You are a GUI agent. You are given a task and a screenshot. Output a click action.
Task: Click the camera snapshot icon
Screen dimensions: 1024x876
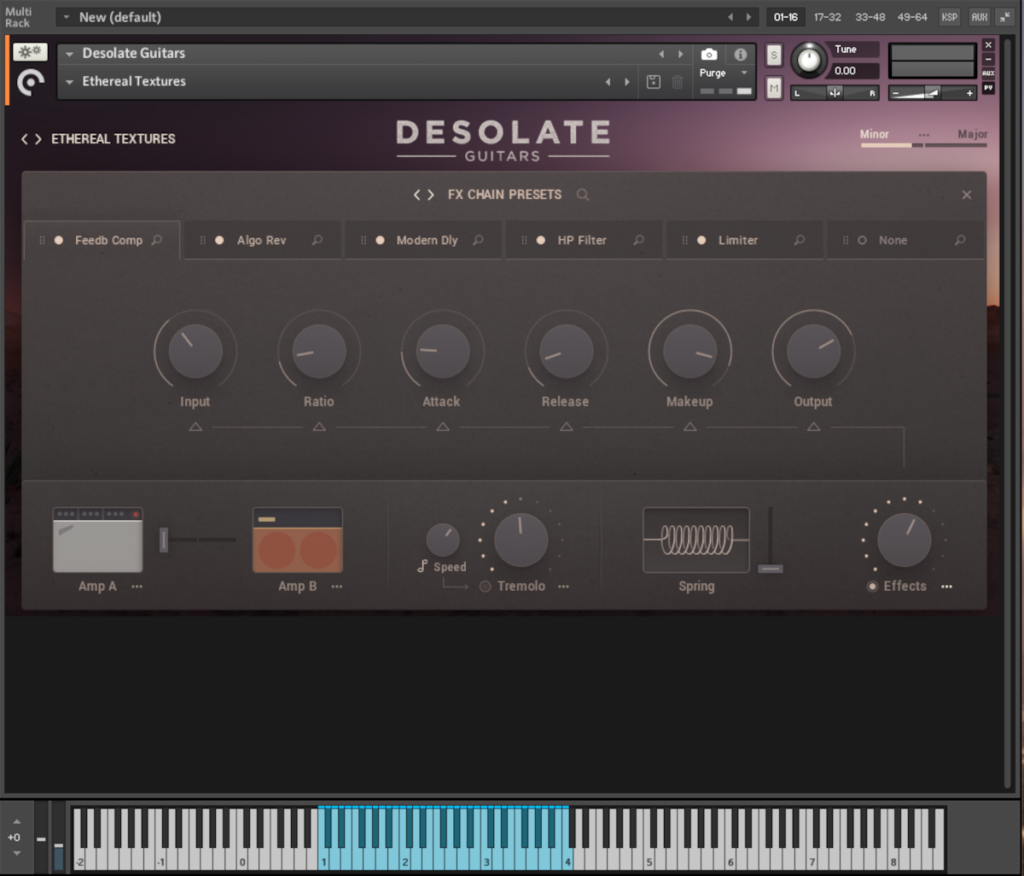point(709,54)
